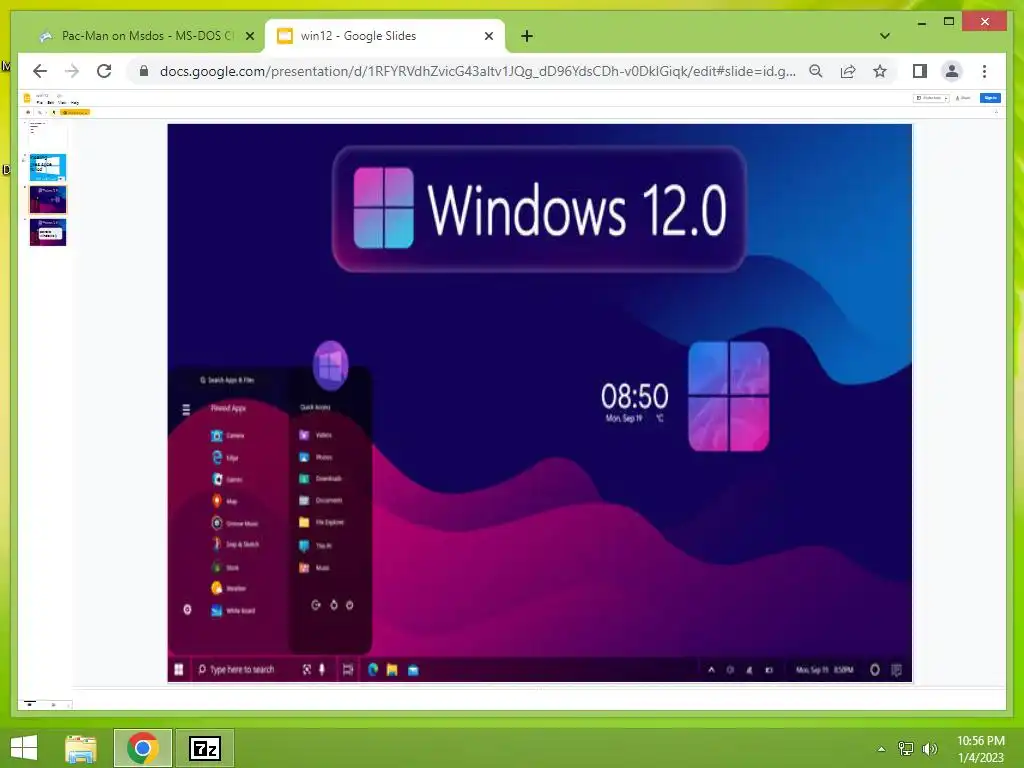The image size is (1024, 768).
Task: Close the Pac-Man on Msdos tab
Action: [x=249, y=37]
